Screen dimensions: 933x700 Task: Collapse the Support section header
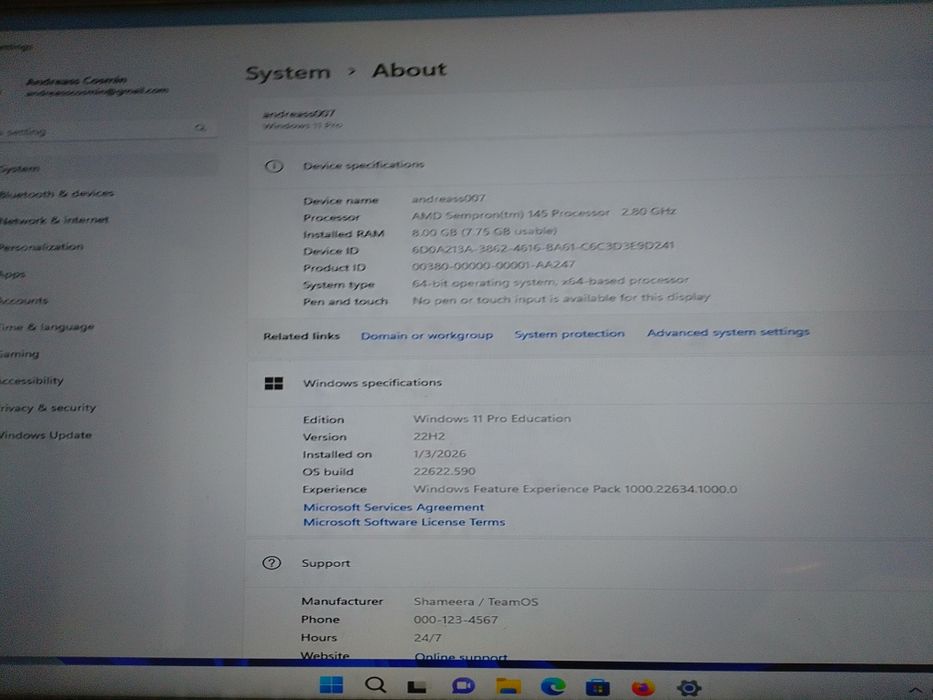point(589,563)
